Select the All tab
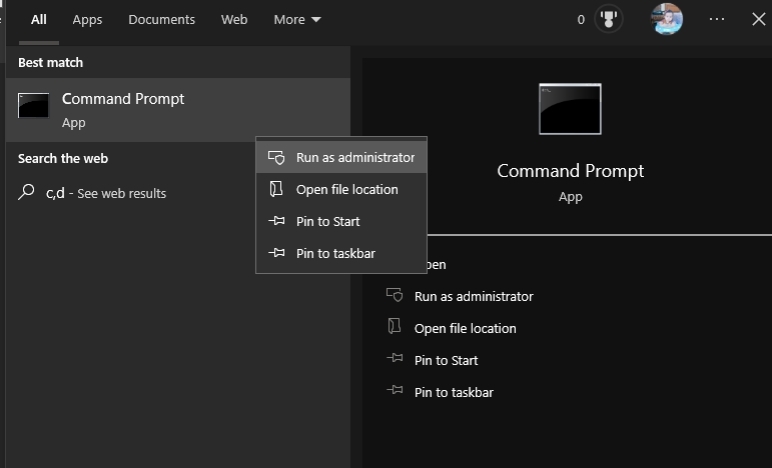The image size is (772, 468). tap(38, 19)
